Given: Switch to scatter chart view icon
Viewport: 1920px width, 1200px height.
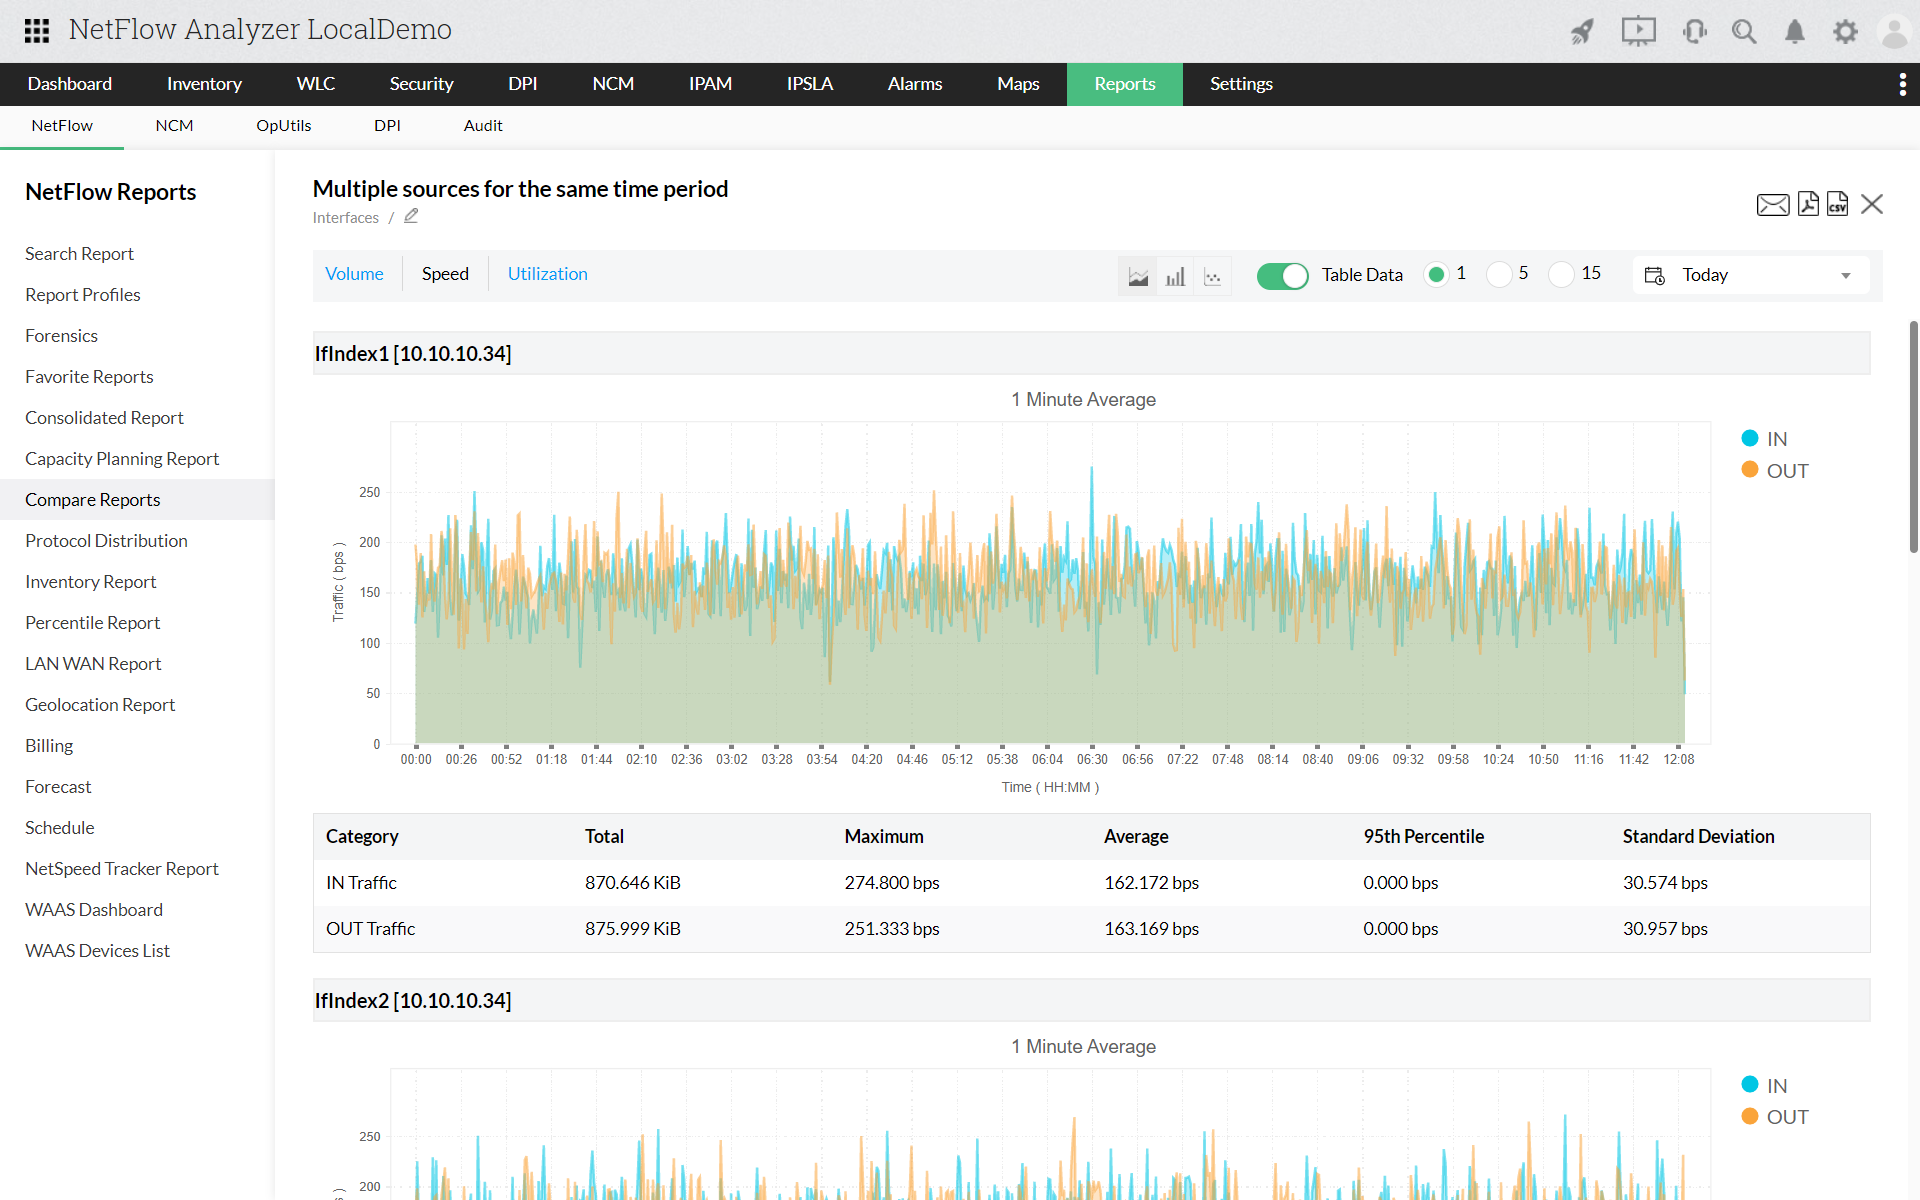Looking at the screenshot, I should 1212,277.
